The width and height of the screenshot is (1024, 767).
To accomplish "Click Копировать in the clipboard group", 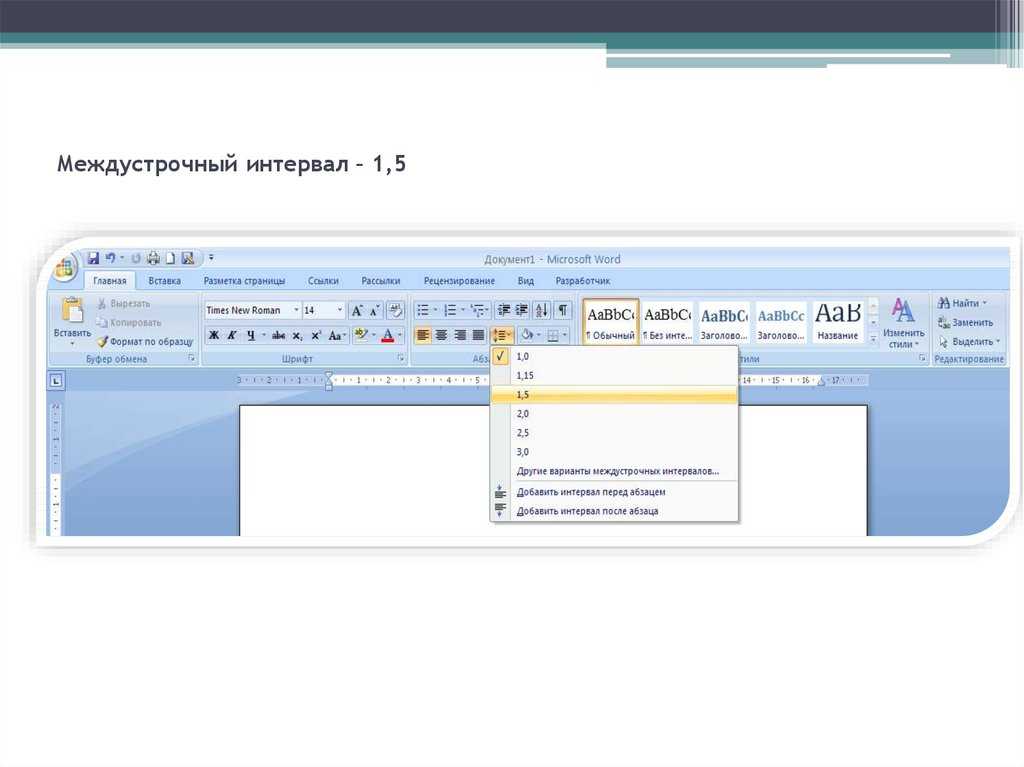I will click(129, 323).
